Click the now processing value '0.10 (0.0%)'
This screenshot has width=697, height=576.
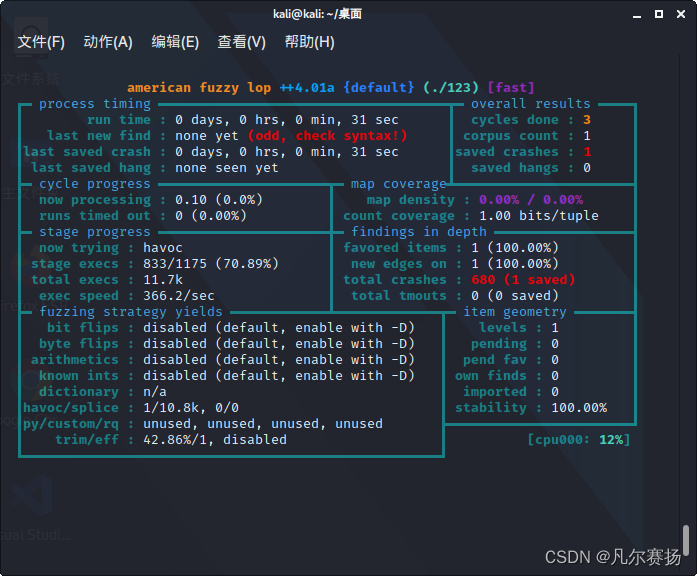click(219, 200)
